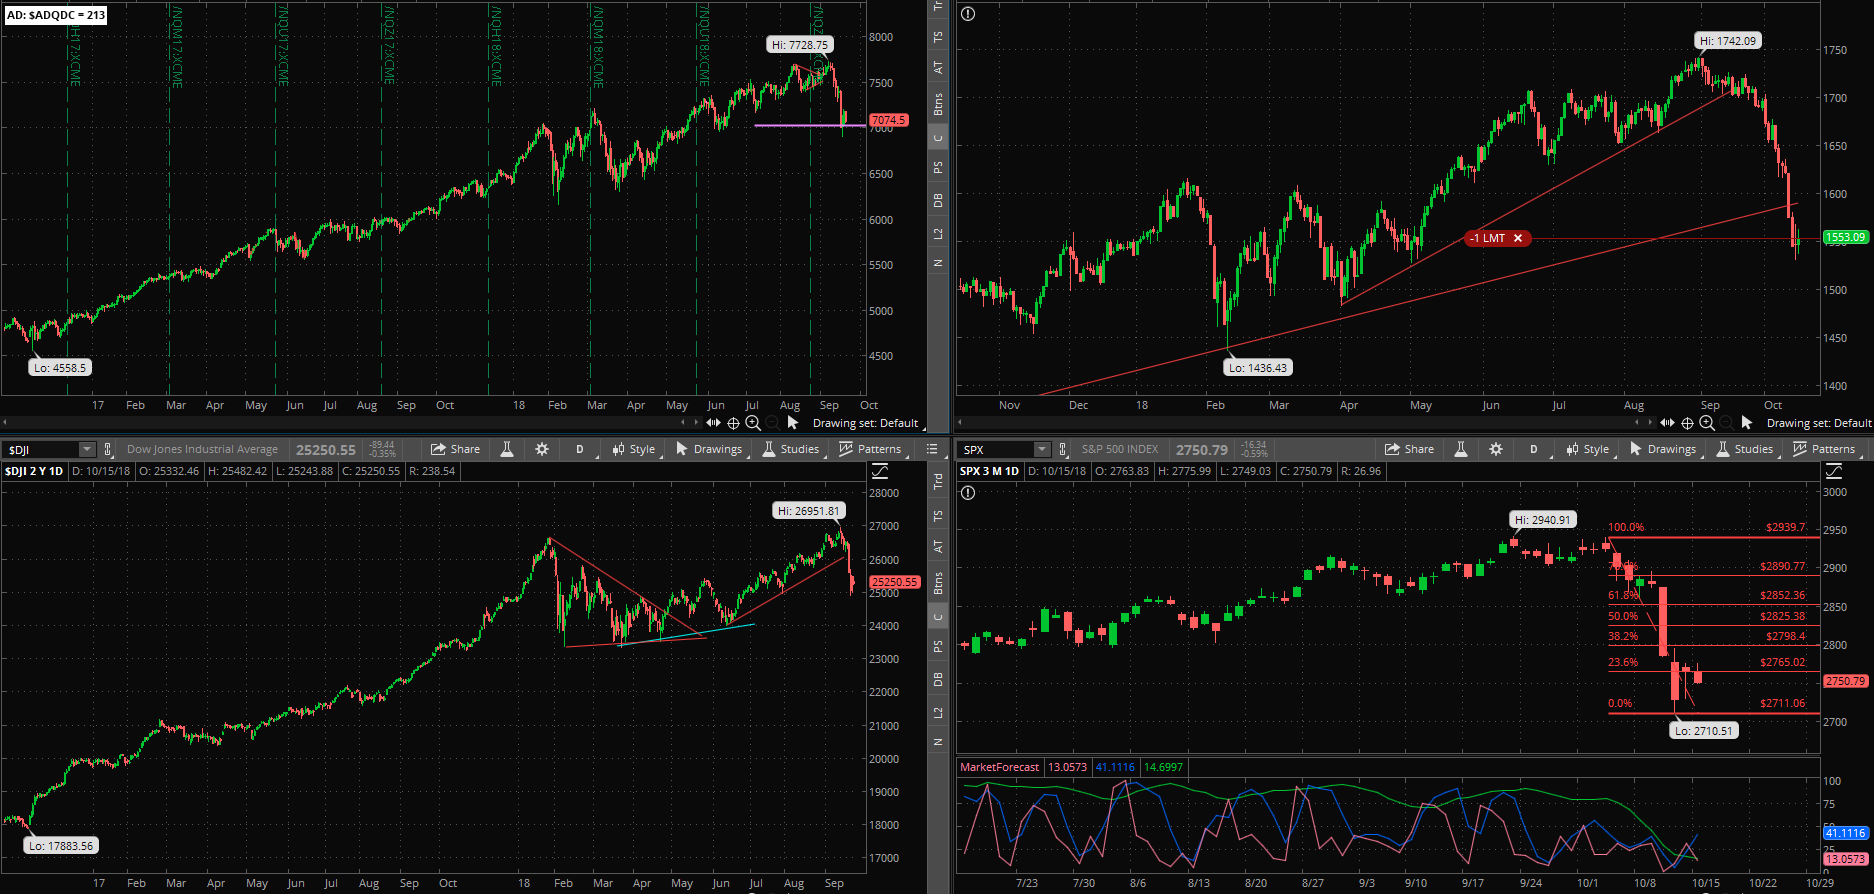
Task: Expand the SPX symbol dropdown arrow
Action: pos(1042,450)
